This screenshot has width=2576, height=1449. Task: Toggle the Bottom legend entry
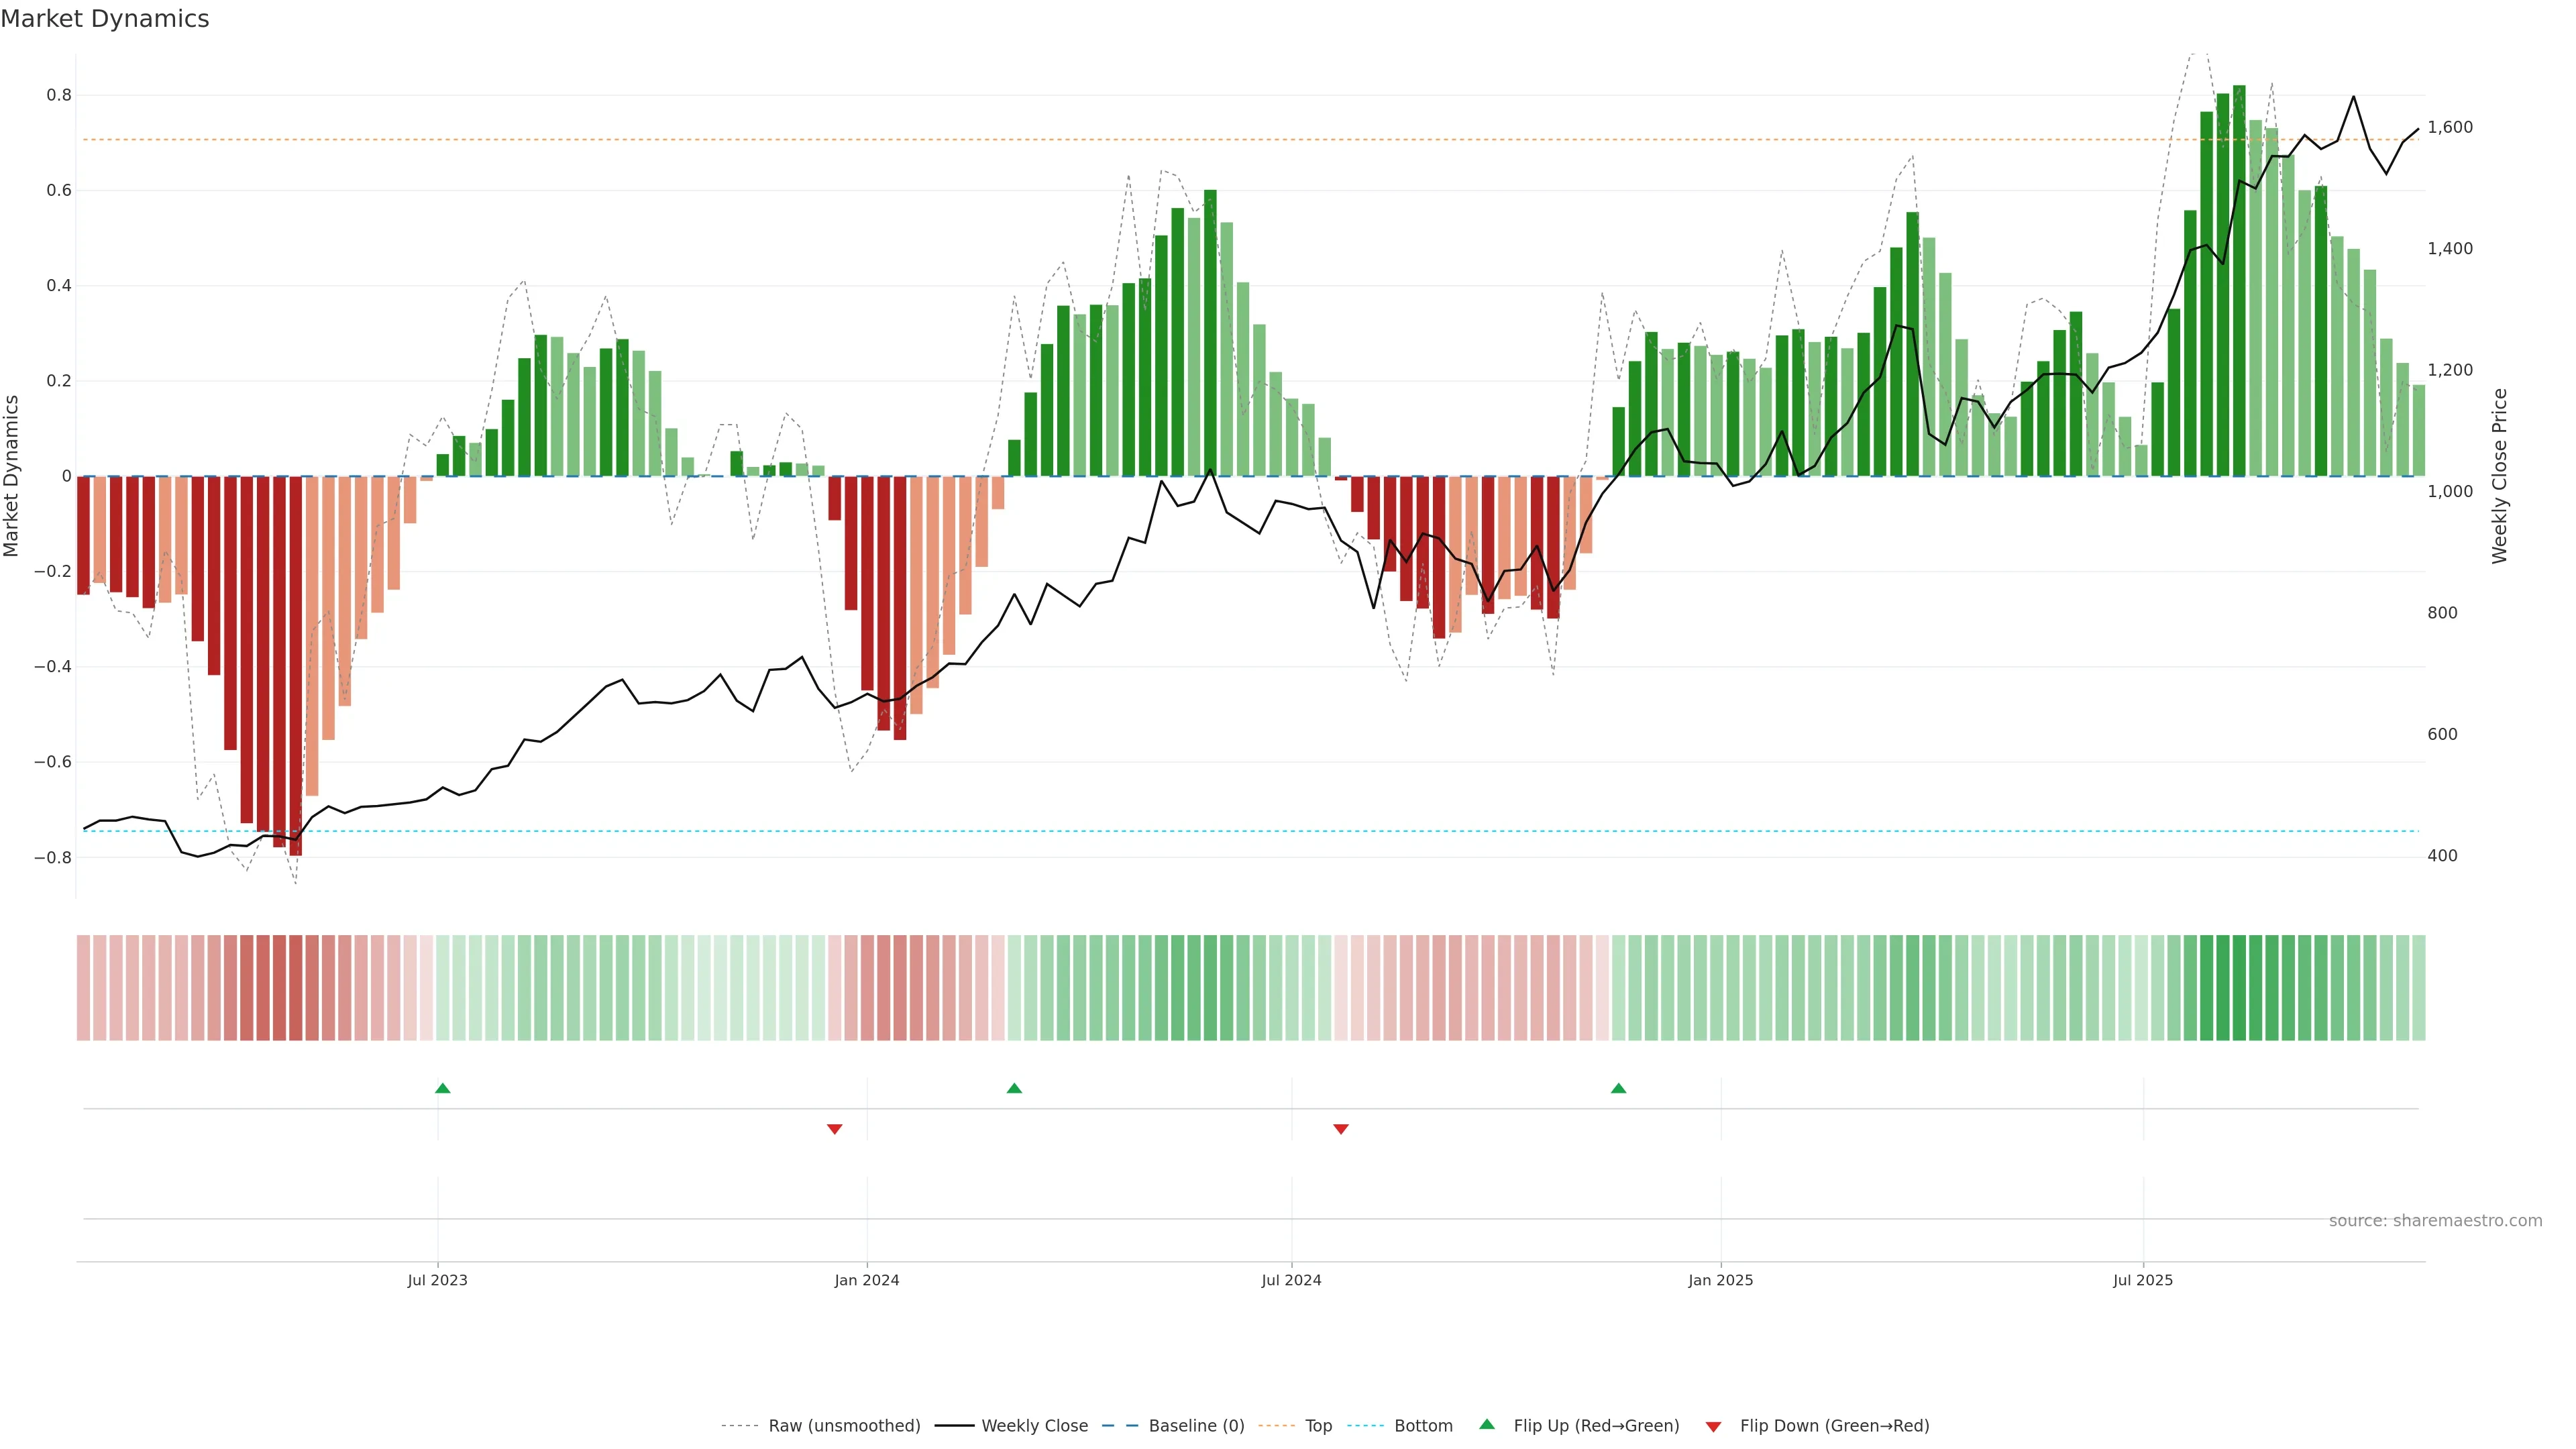1423,1426
